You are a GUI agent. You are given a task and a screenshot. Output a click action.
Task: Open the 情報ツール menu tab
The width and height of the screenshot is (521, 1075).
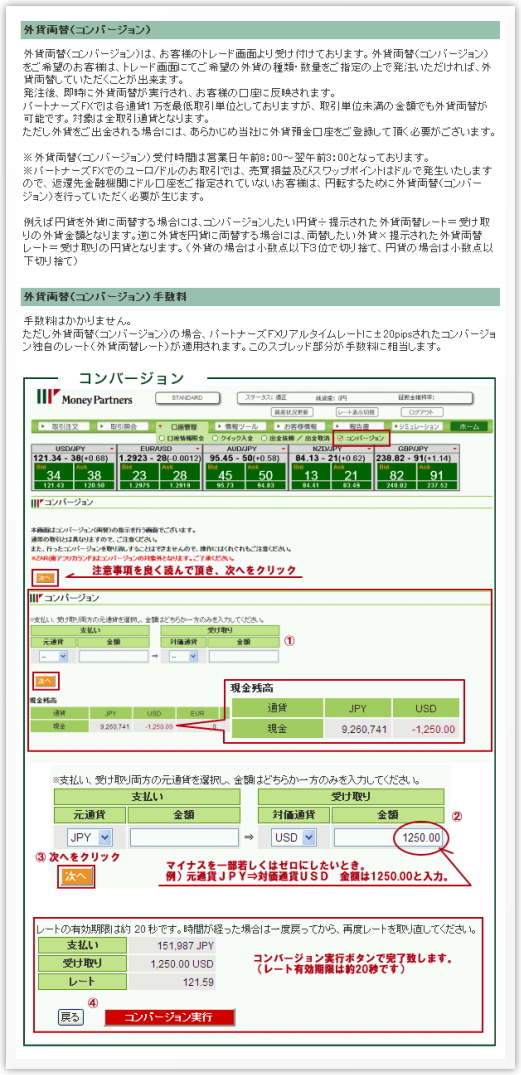pyautogui.click(x=239, y=426)
